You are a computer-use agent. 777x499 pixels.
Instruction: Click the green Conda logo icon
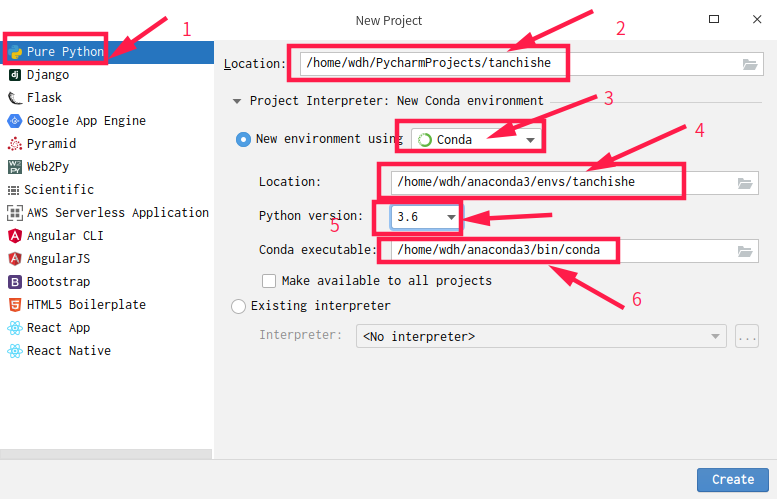click(x=425, y=140)
